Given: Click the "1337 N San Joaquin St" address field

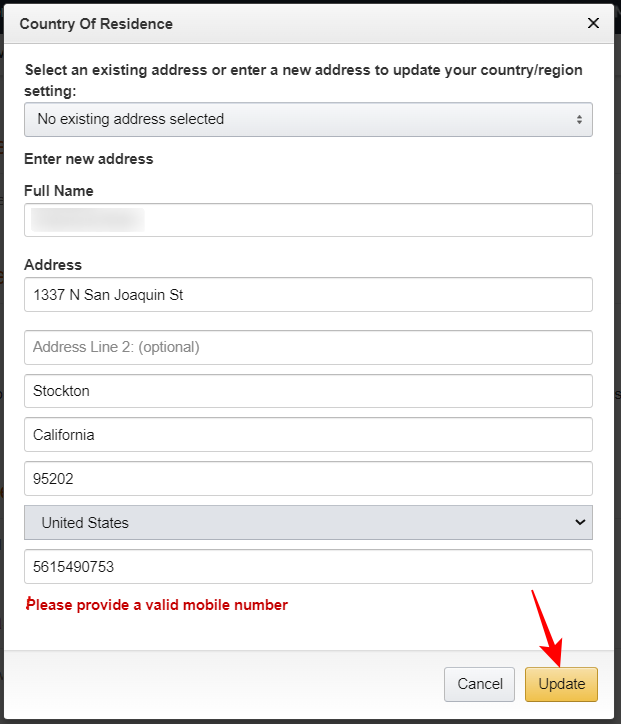Looking at the screenshot, I should click(308, 295).
